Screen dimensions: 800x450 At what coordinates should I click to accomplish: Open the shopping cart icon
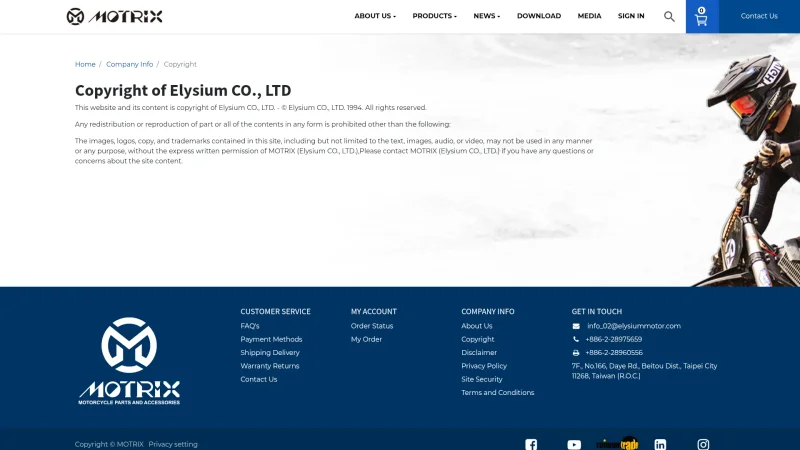pos(702,17)
